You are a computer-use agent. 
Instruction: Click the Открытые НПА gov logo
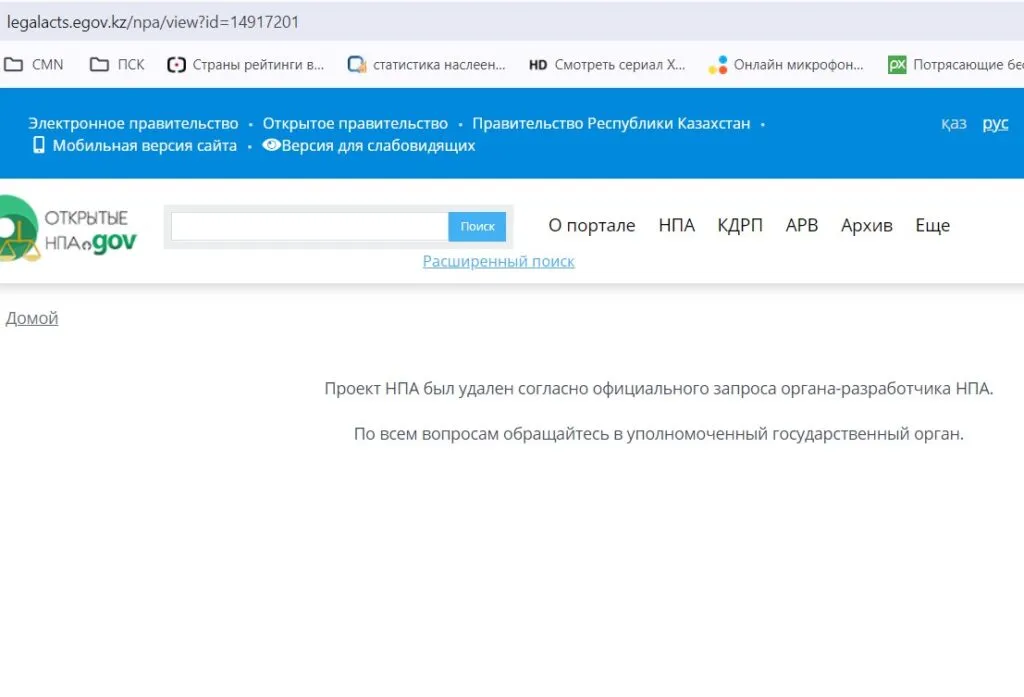coord(68,229)
